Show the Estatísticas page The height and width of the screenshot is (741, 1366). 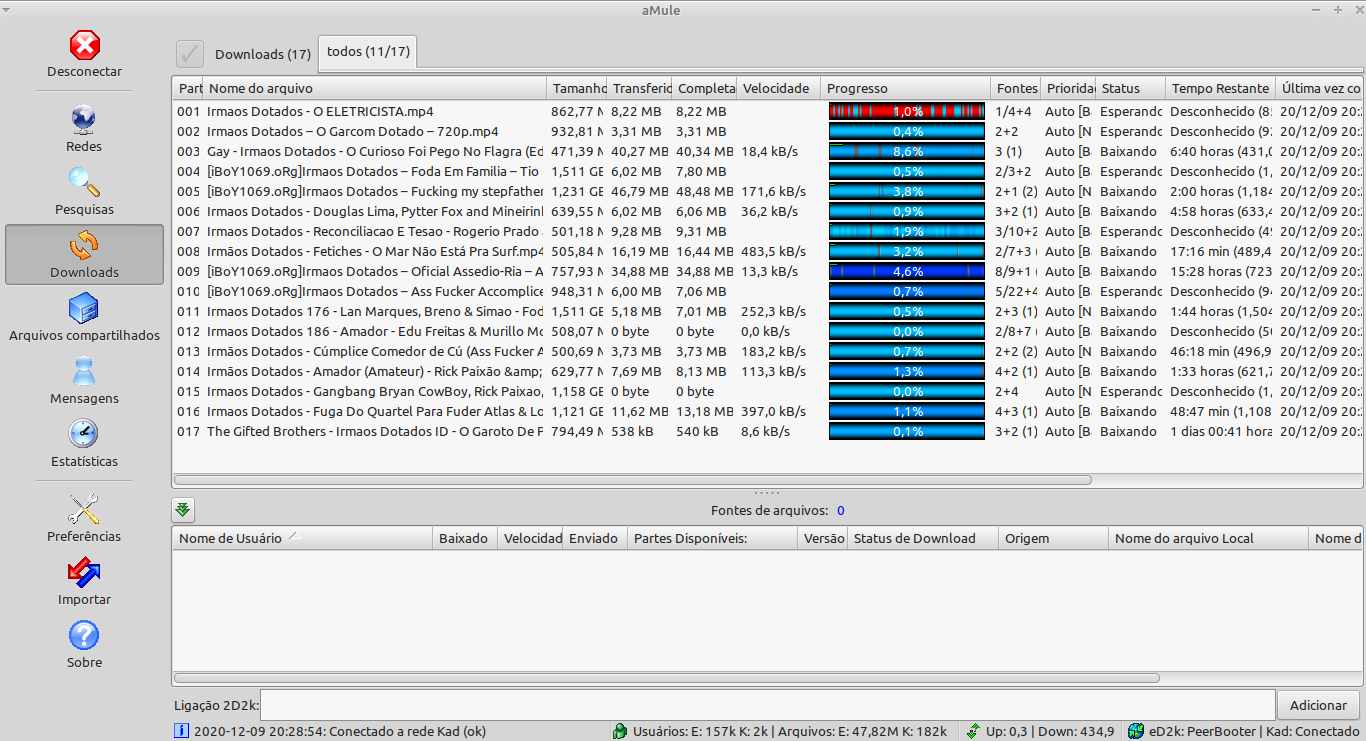pos(84,436)
